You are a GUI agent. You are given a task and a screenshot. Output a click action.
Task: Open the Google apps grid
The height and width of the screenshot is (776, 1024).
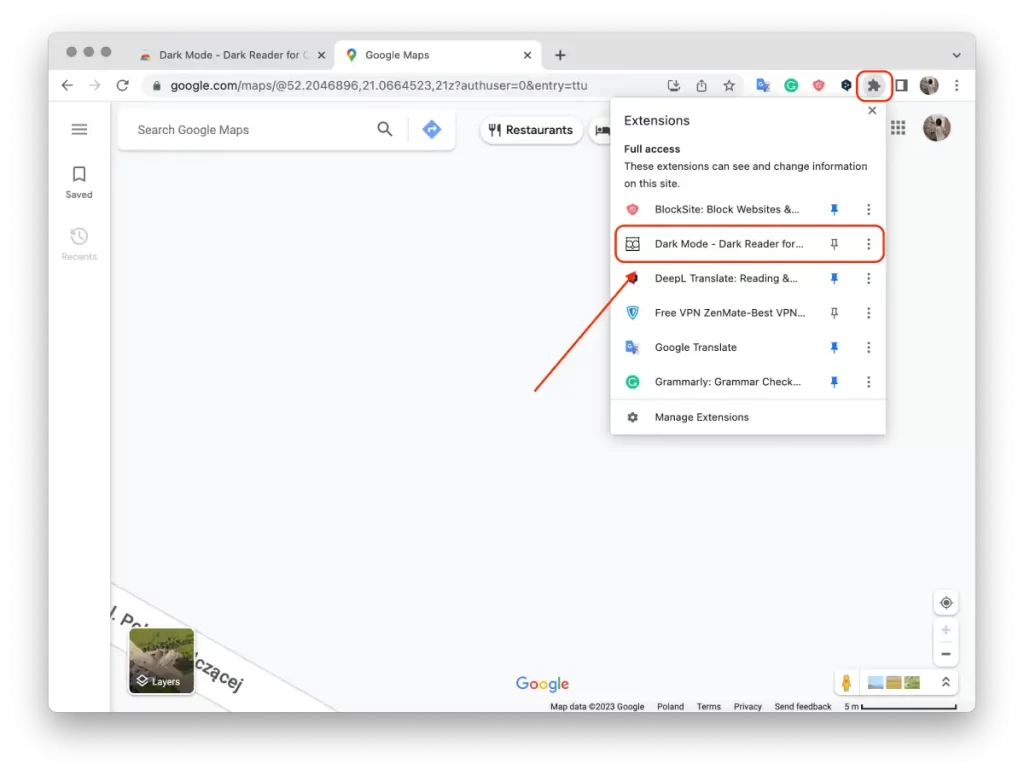pos(898,128)
